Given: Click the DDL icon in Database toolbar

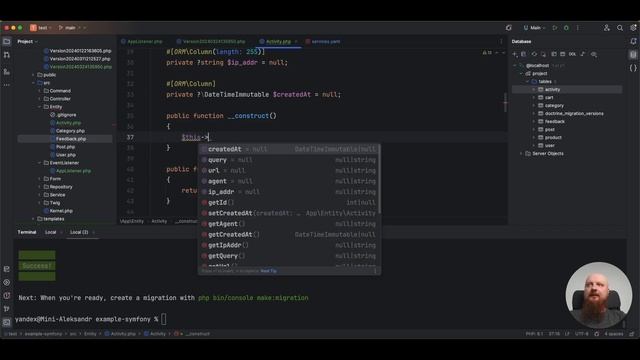Looking at the screenshot, I should click(x=572, y=54).
